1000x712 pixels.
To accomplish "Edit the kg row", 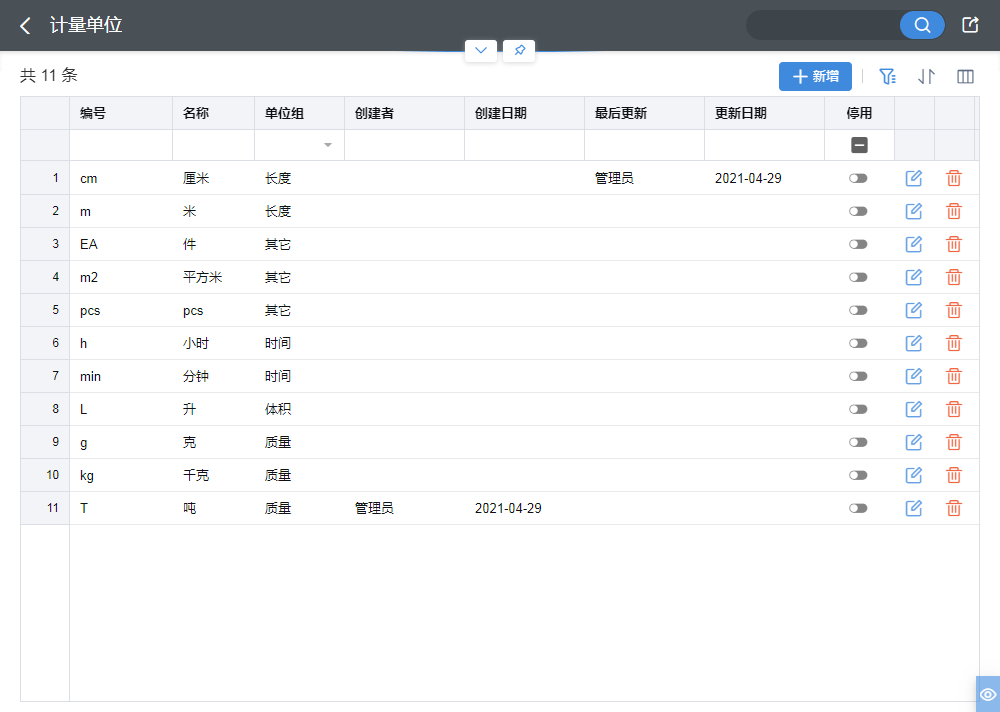I will 914,475.
